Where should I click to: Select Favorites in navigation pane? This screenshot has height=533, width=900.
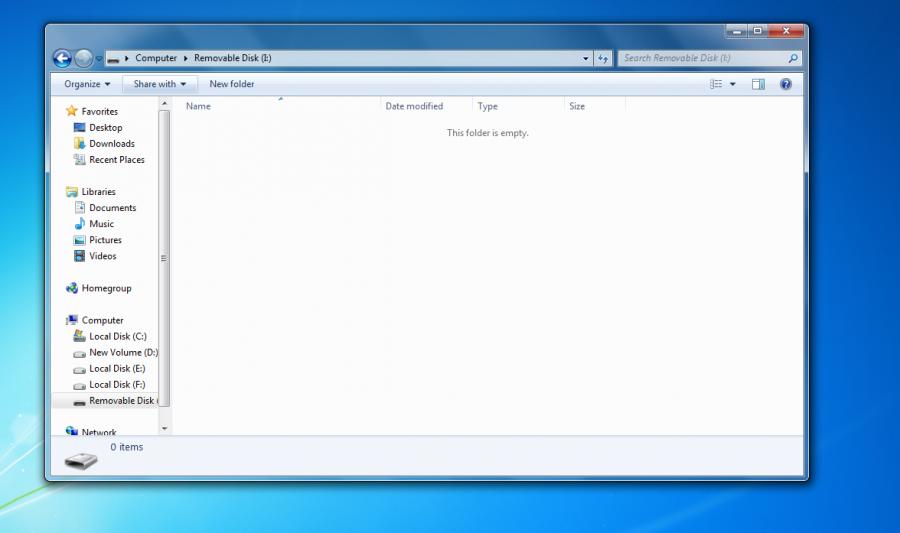click(x=99, y=111)
